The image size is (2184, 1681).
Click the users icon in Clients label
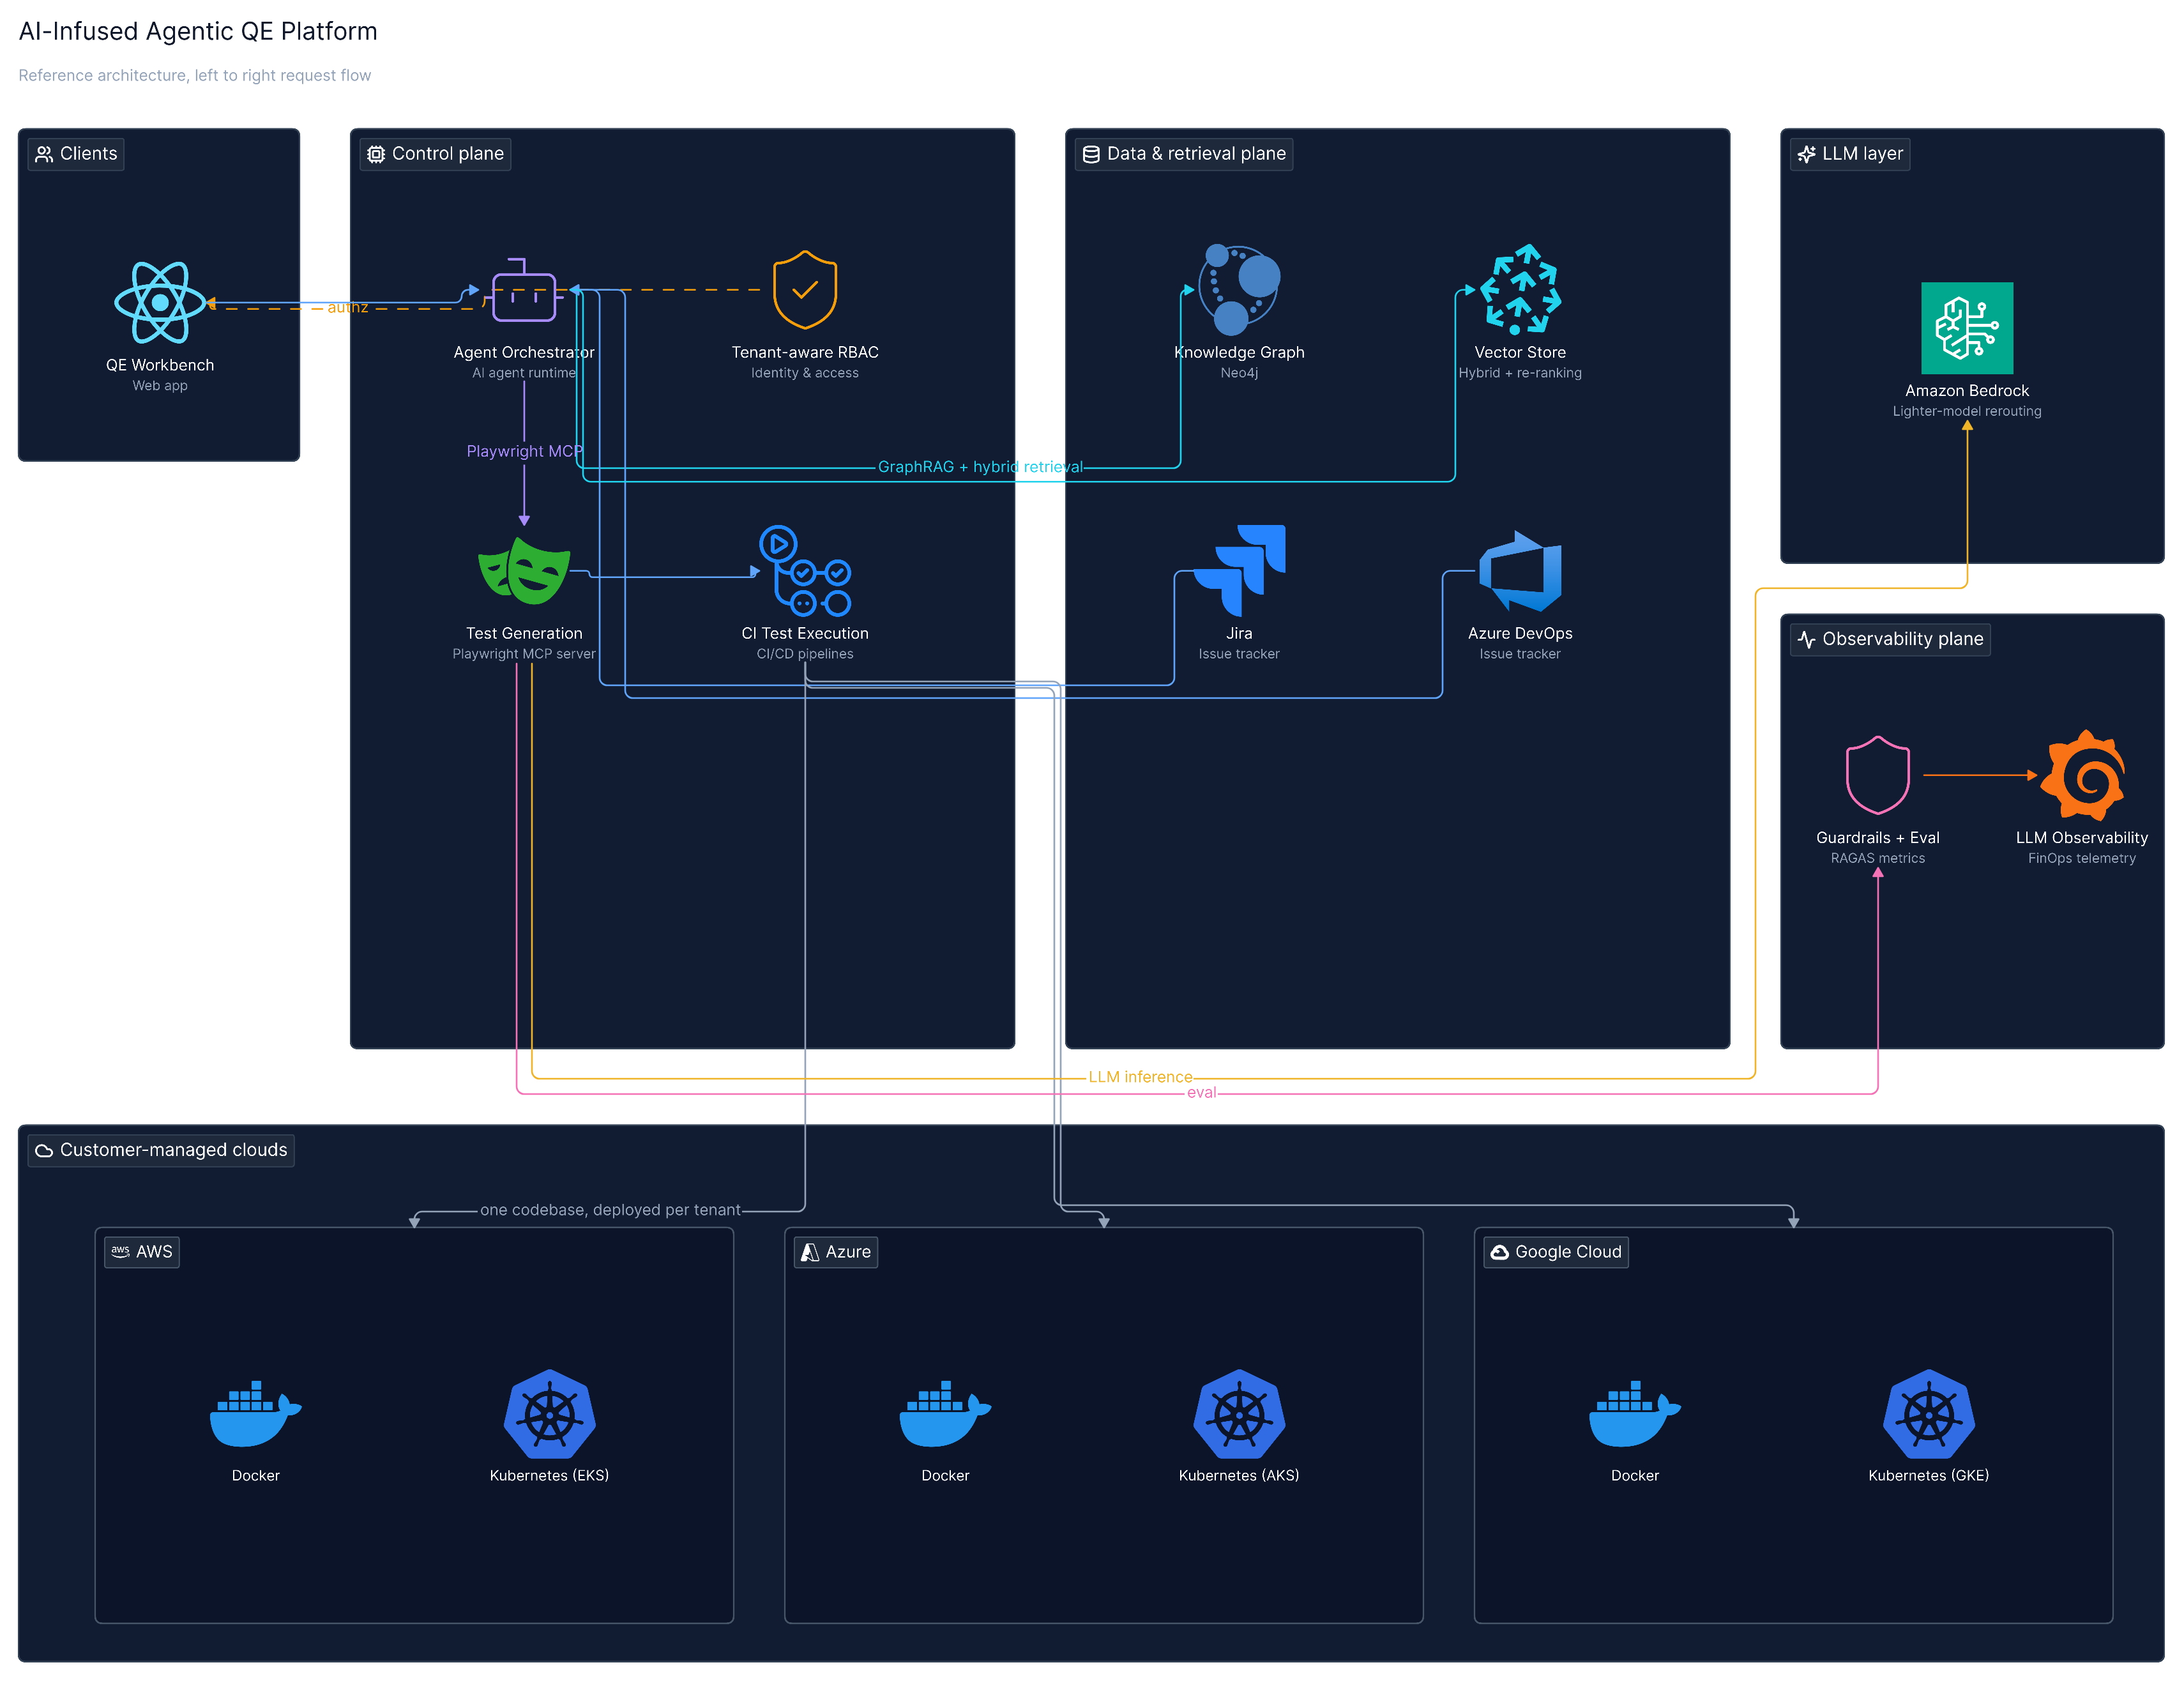(x=44, y=154)
